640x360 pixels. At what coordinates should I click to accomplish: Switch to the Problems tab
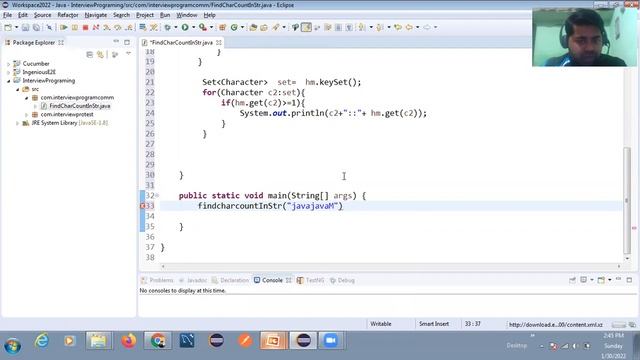[157, 280]
